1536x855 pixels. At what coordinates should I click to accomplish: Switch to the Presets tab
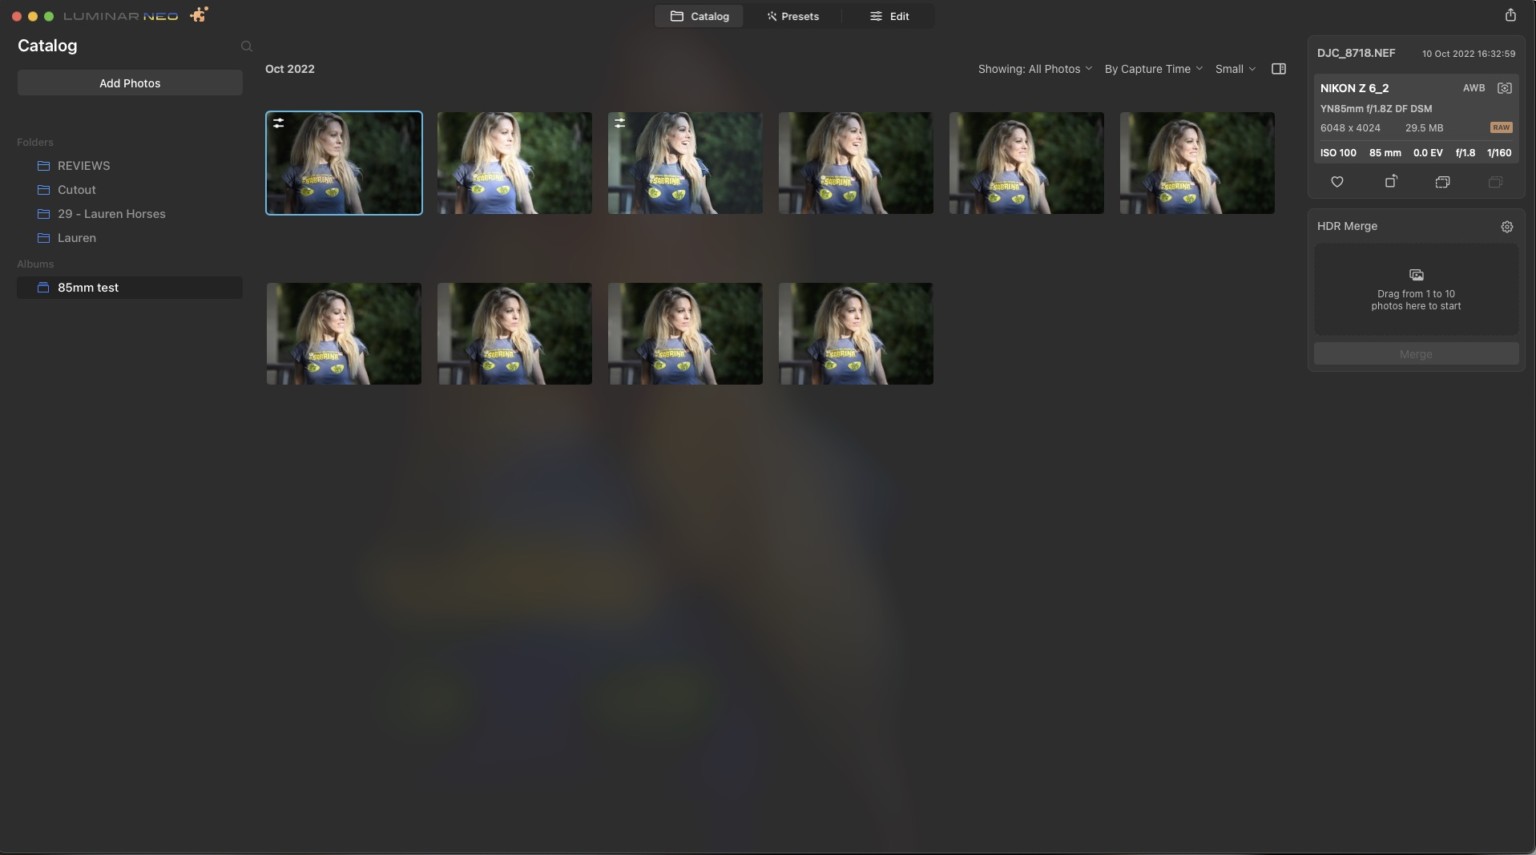pyautogui.click(x=793, y=16)
